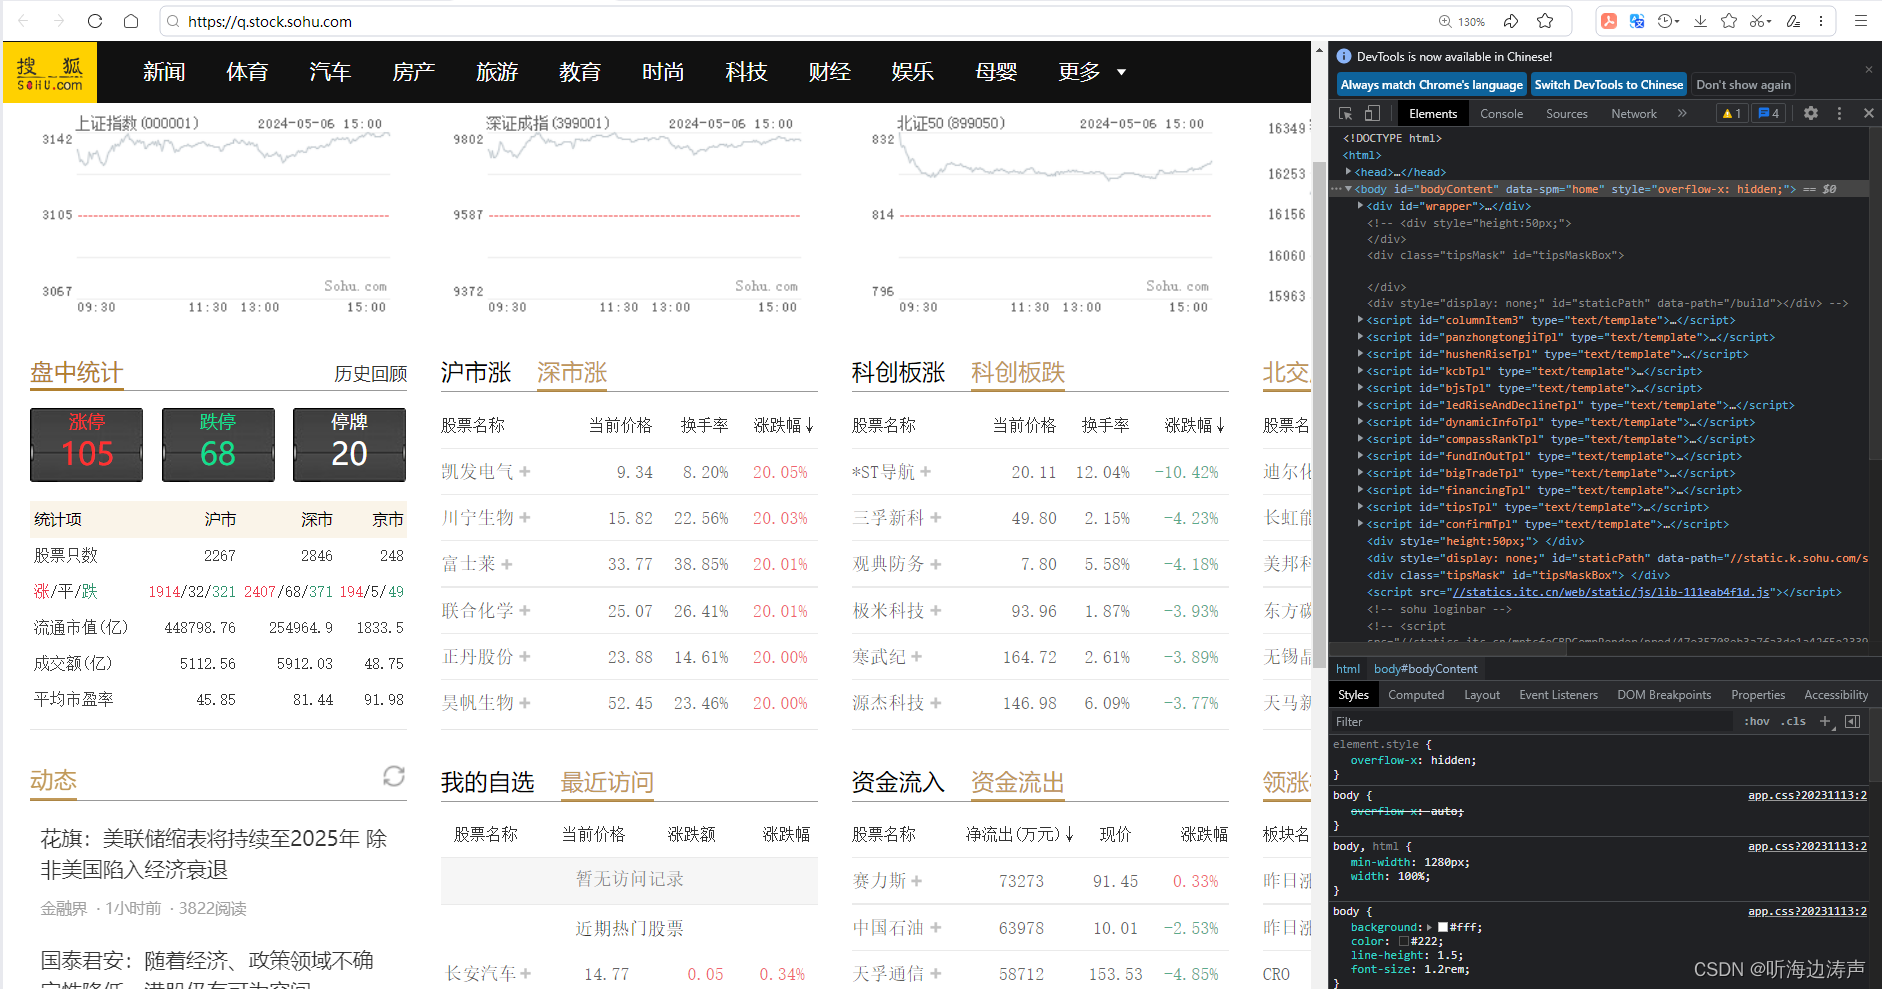Click the browser back arrow

[24, 21]
